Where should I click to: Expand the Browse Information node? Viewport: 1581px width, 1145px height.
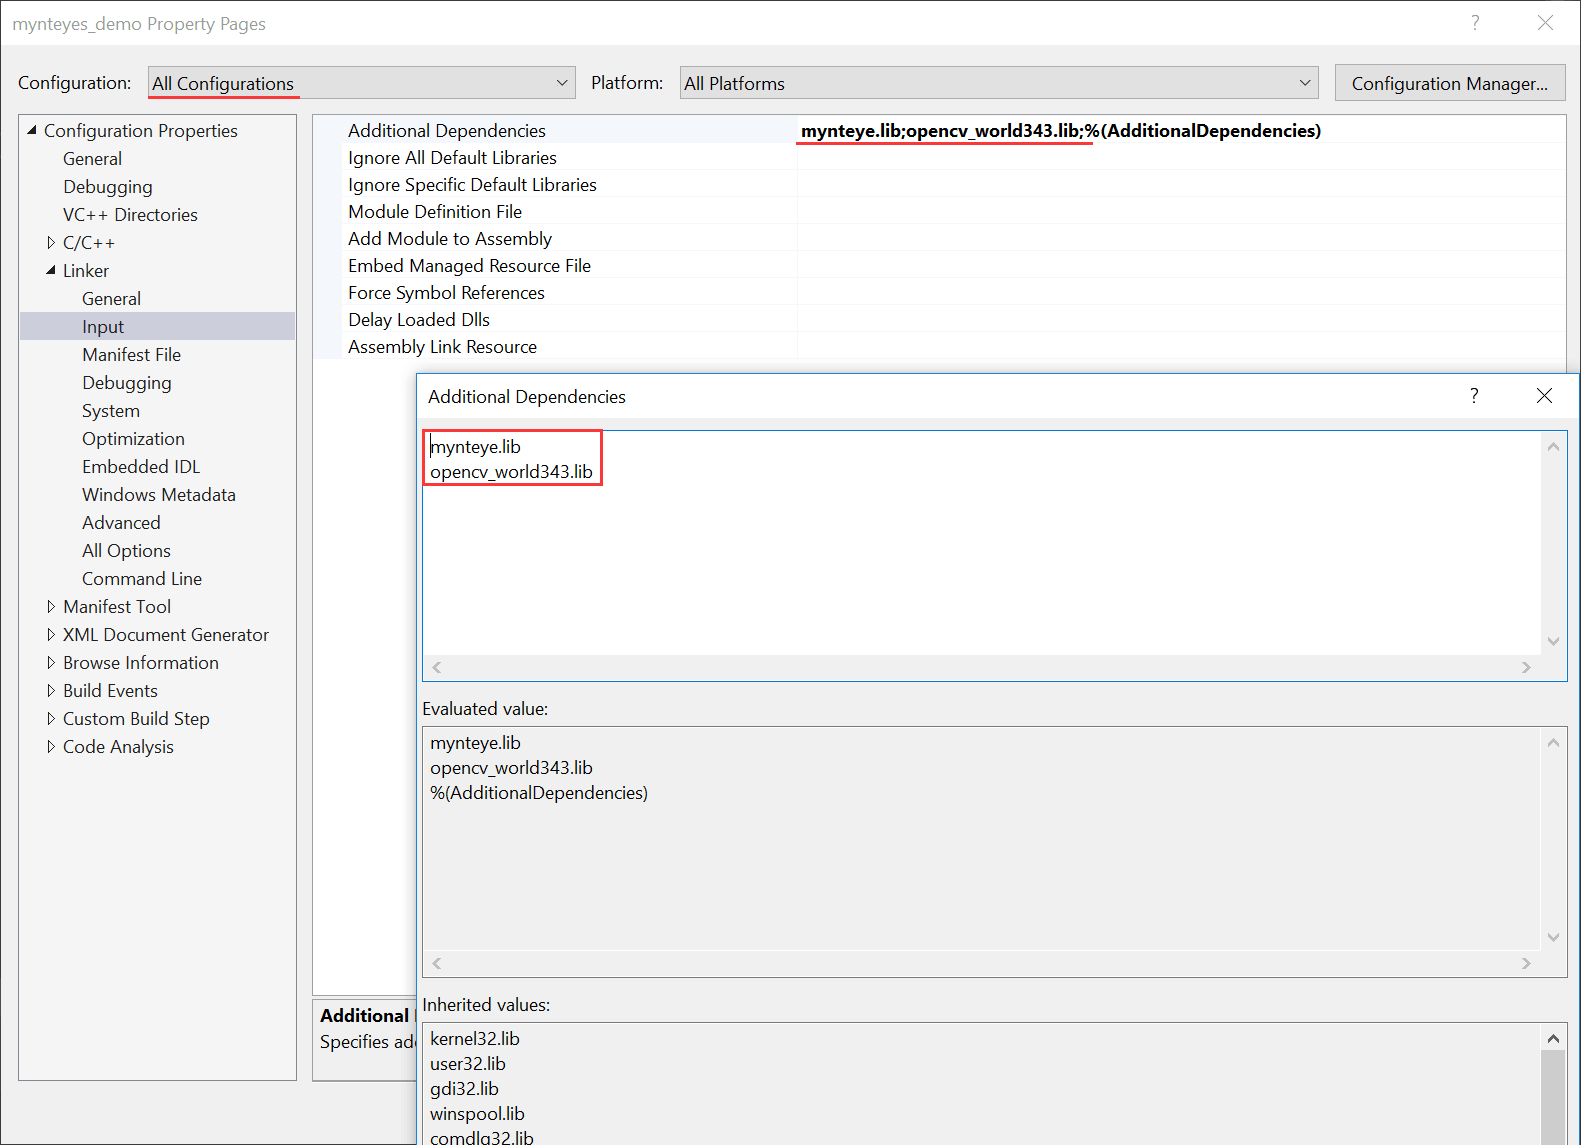click(51, 663)
